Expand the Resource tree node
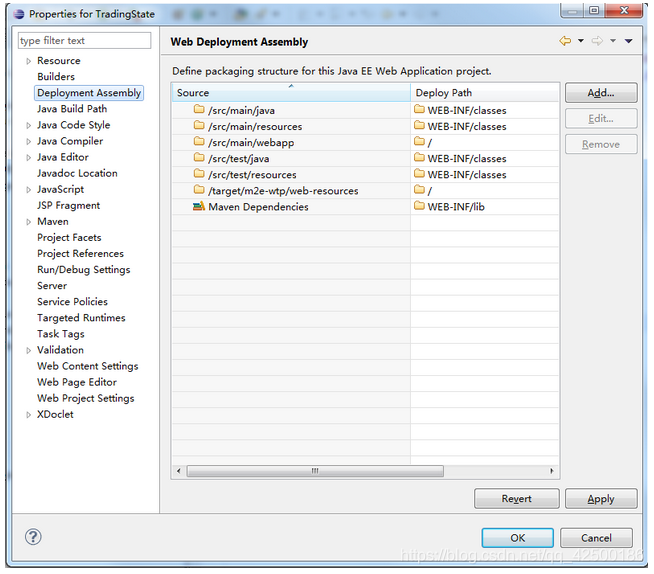 click(x=28, y=61)
